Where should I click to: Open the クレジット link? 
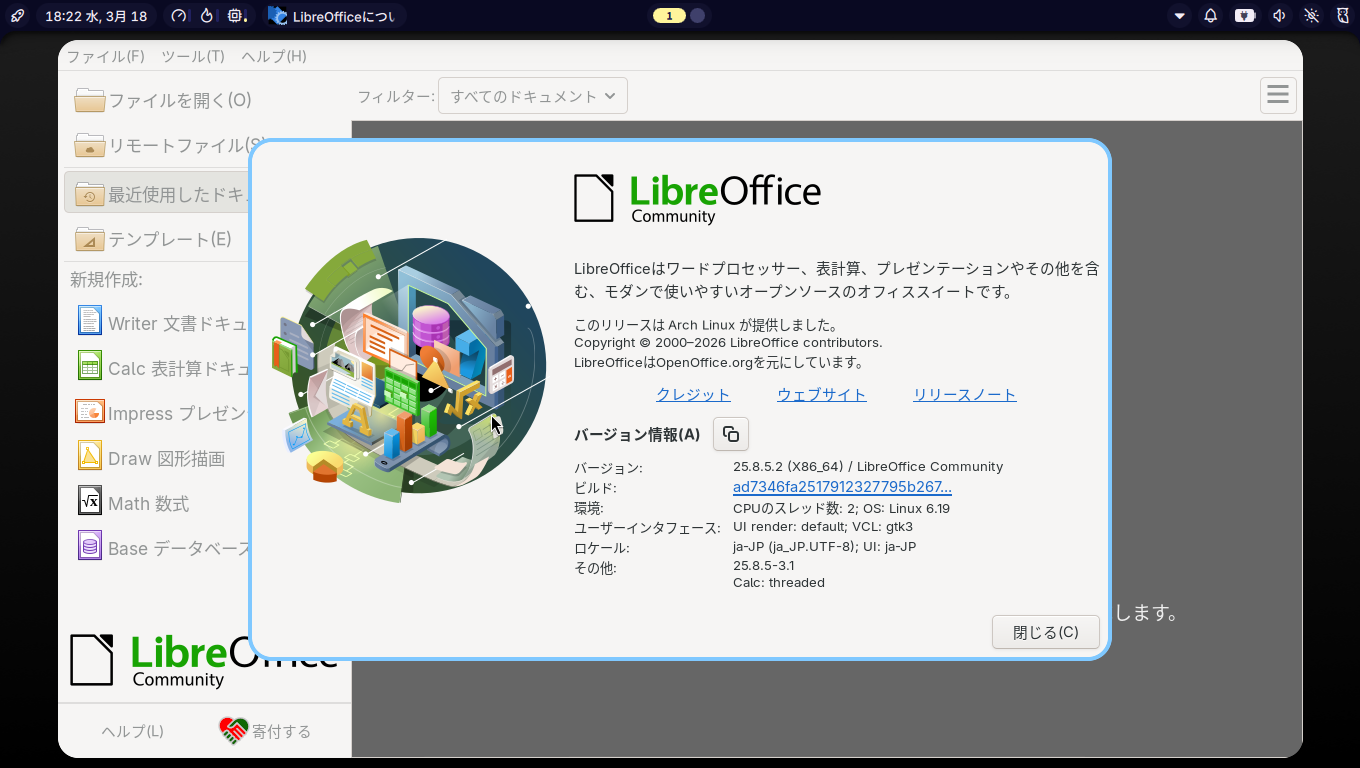[693, 395]
